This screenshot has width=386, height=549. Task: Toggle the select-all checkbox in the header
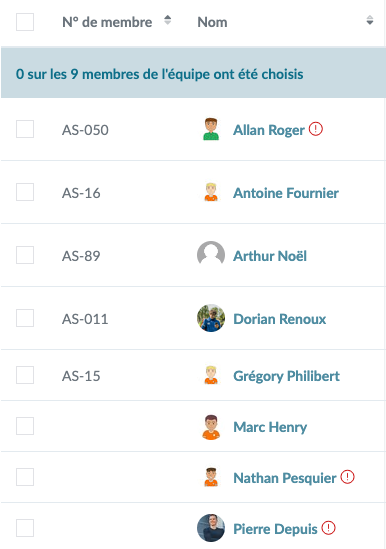click(x=25, y=22)
